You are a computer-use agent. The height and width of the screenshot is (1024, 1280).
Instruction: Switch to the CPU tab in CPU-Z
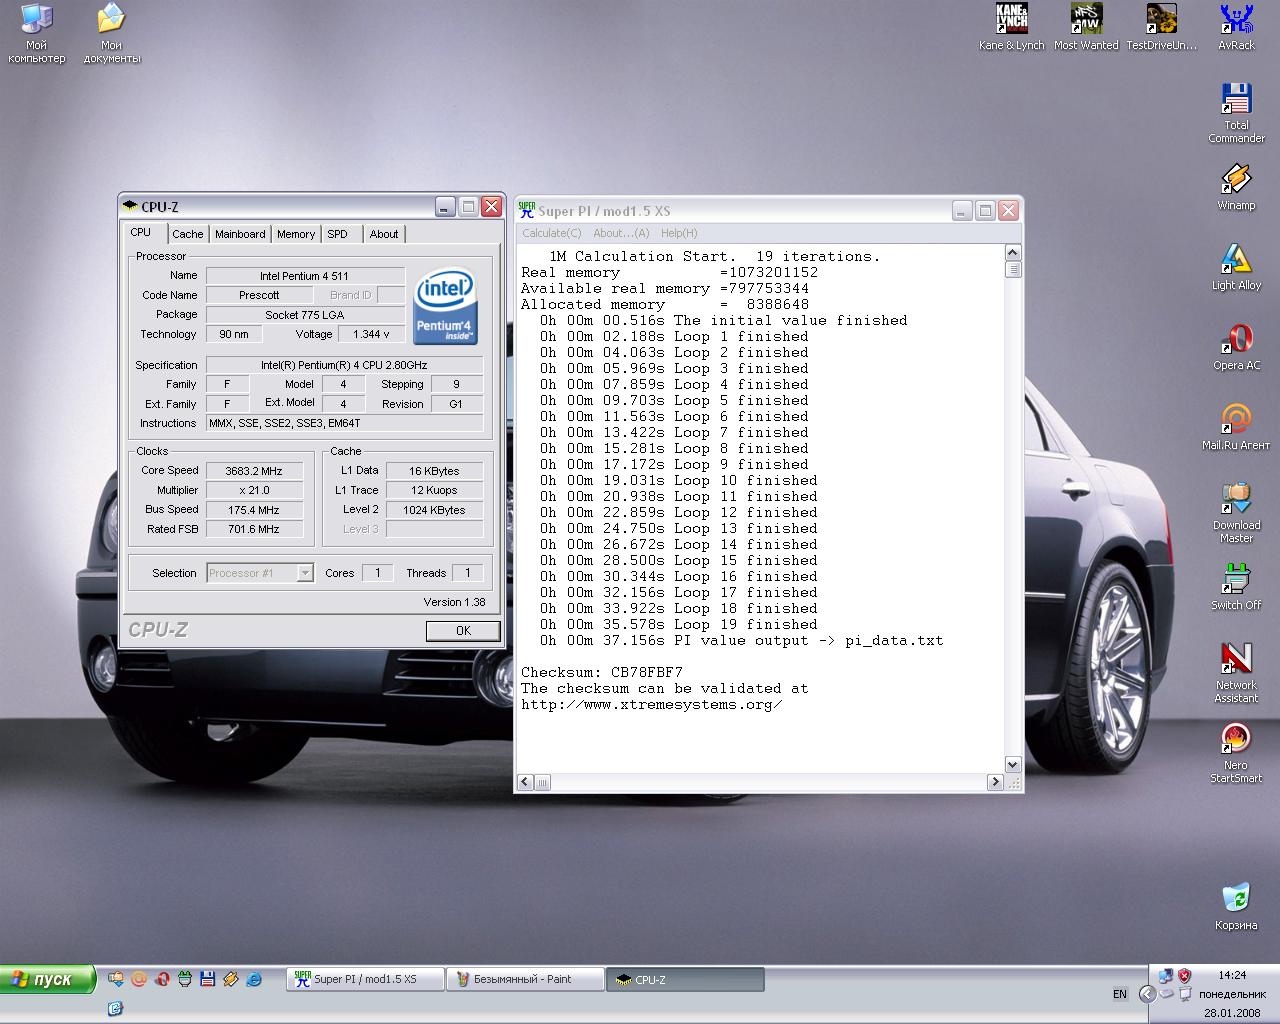(141, 232)
